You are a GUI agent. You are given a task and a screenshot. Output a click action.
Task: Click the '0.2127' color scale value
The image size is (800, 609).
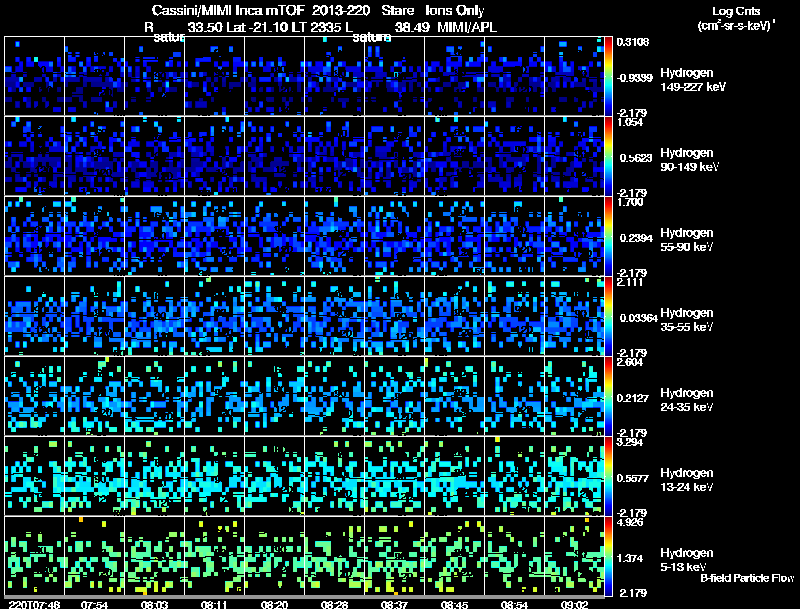coord(633,398)
